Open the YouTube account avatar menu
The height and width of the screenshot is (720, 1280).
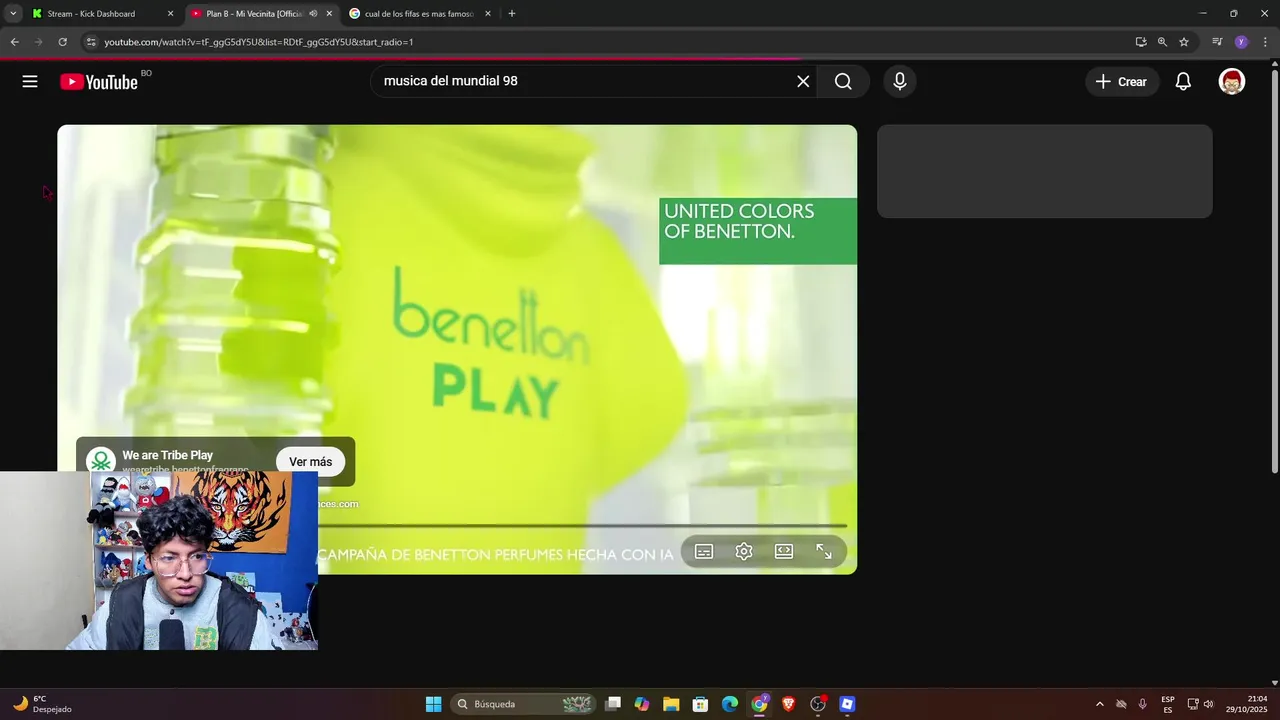[1232, 82]
